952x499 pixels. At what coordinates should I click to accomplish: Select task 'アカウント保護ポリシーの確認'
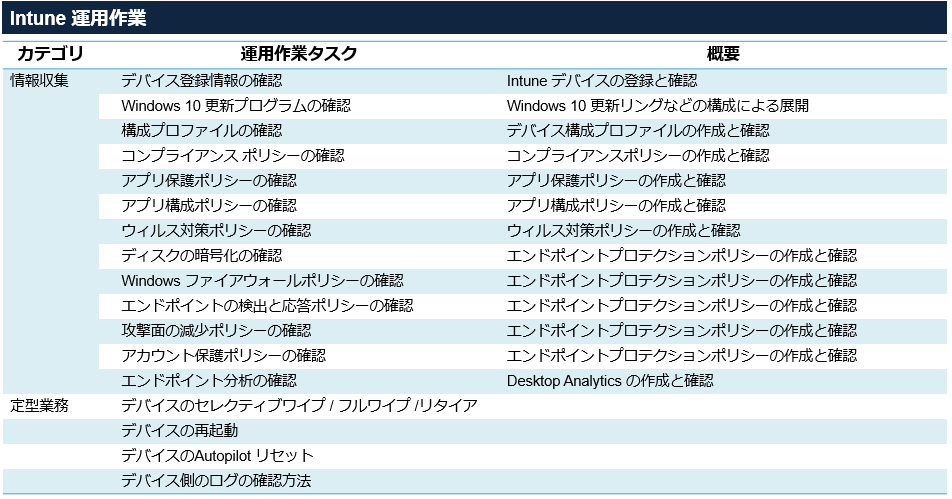(223, 355)
